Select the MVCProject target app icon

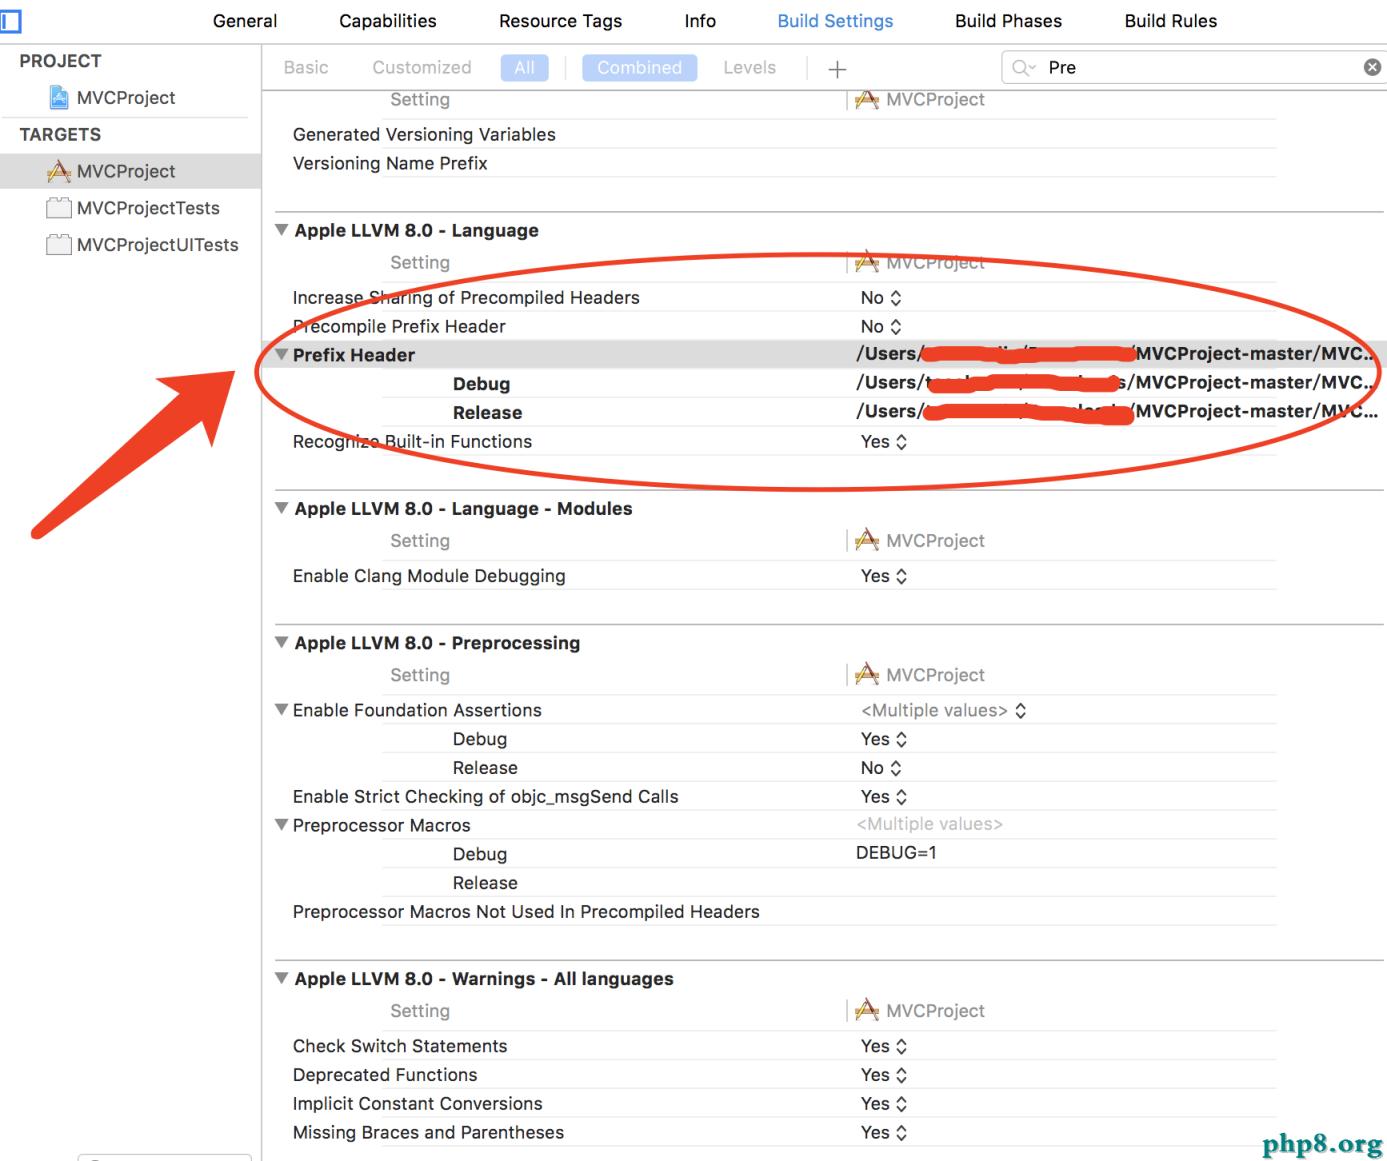59,171
